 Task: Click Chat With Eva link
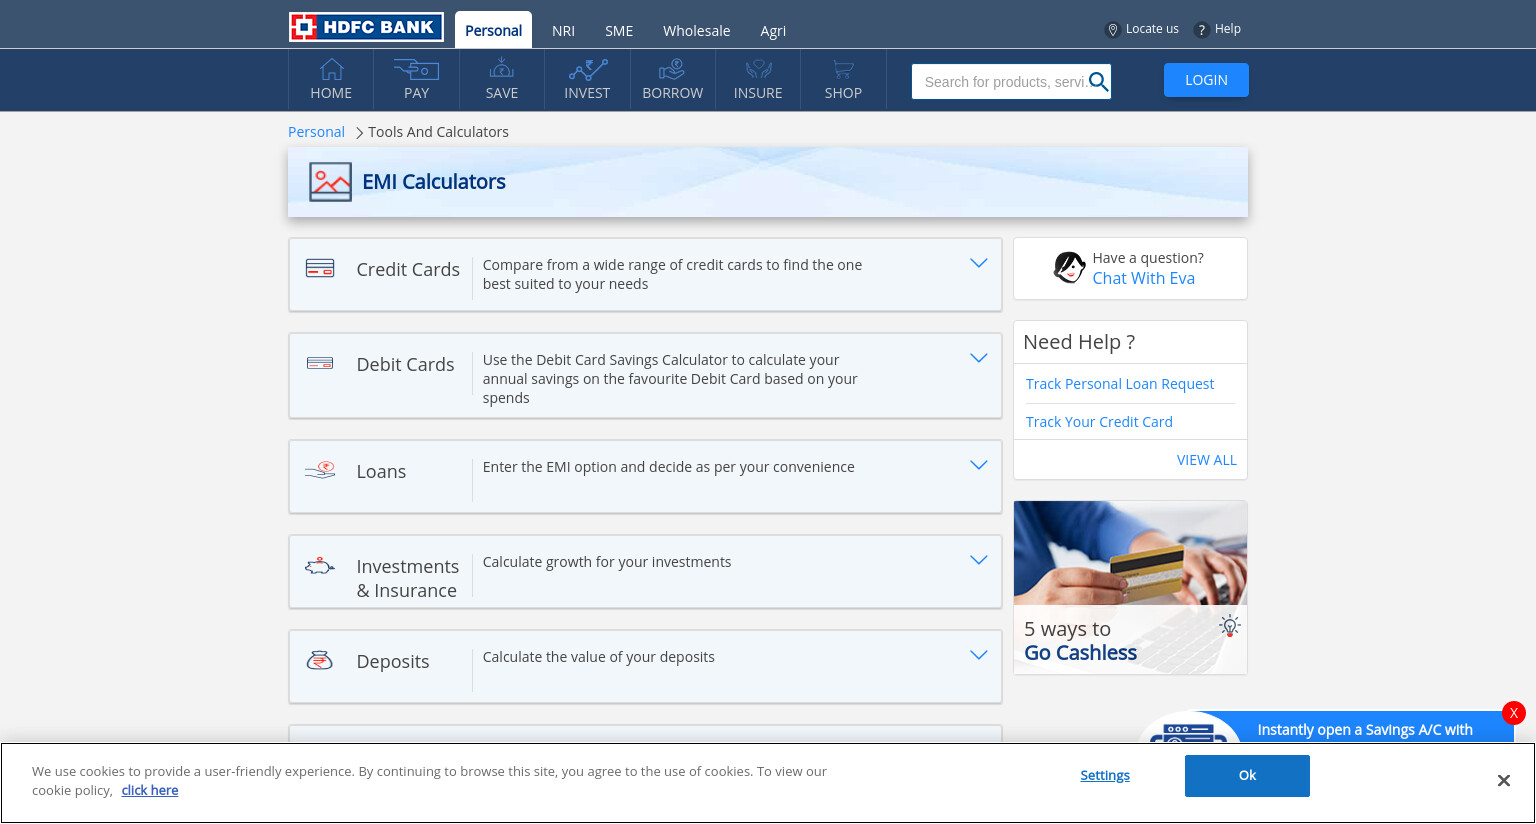[x=1143, y=278]
